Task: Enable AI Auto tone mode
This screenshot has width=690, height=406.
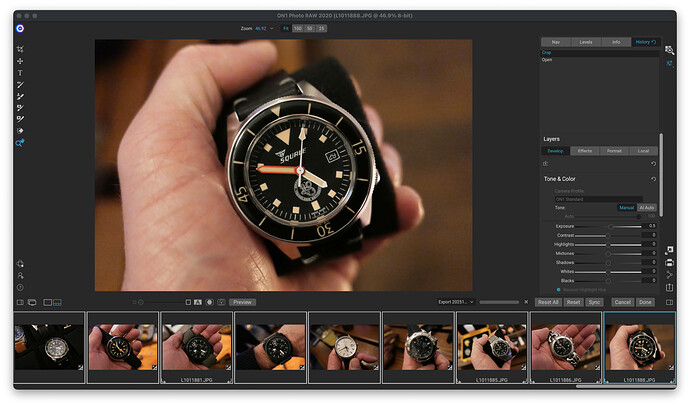Action: (x=647, y=207)
